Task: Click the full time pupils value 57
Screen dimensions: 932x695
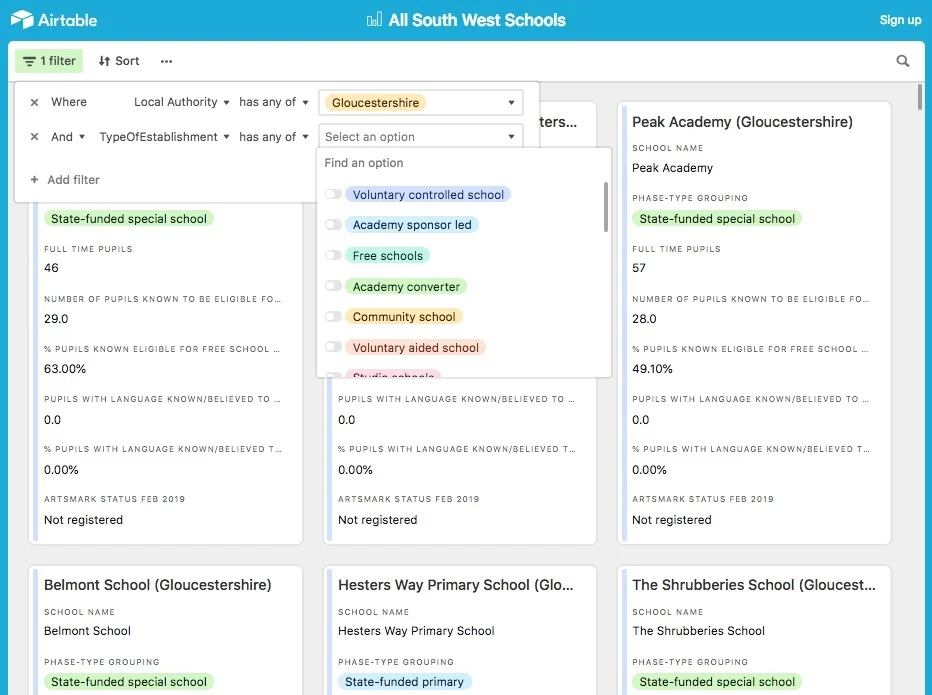Action: click(639, 268)
